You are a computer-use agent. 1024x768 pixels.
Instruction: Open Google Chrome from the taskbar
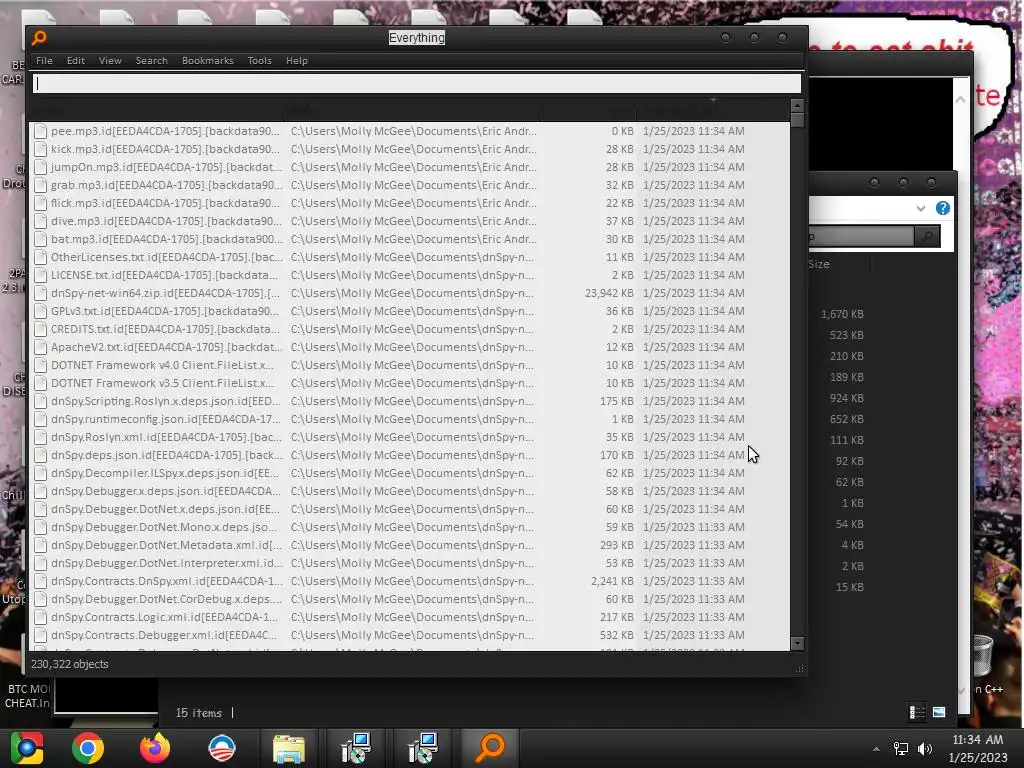(x=88, y=748)
